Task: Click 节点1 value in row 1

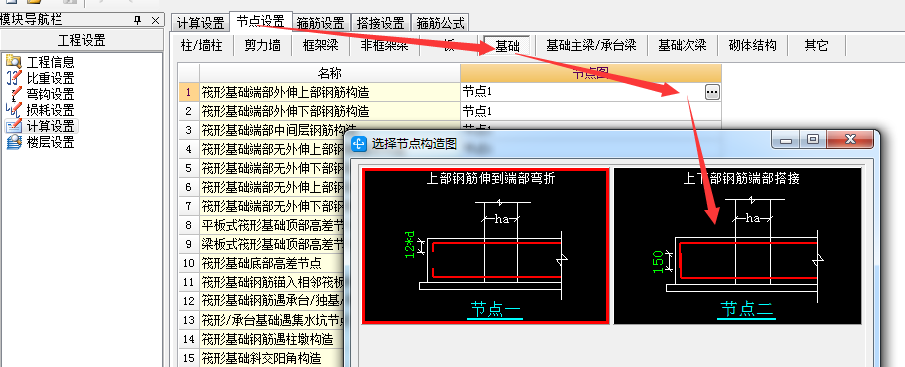Action: pos(477,92)
